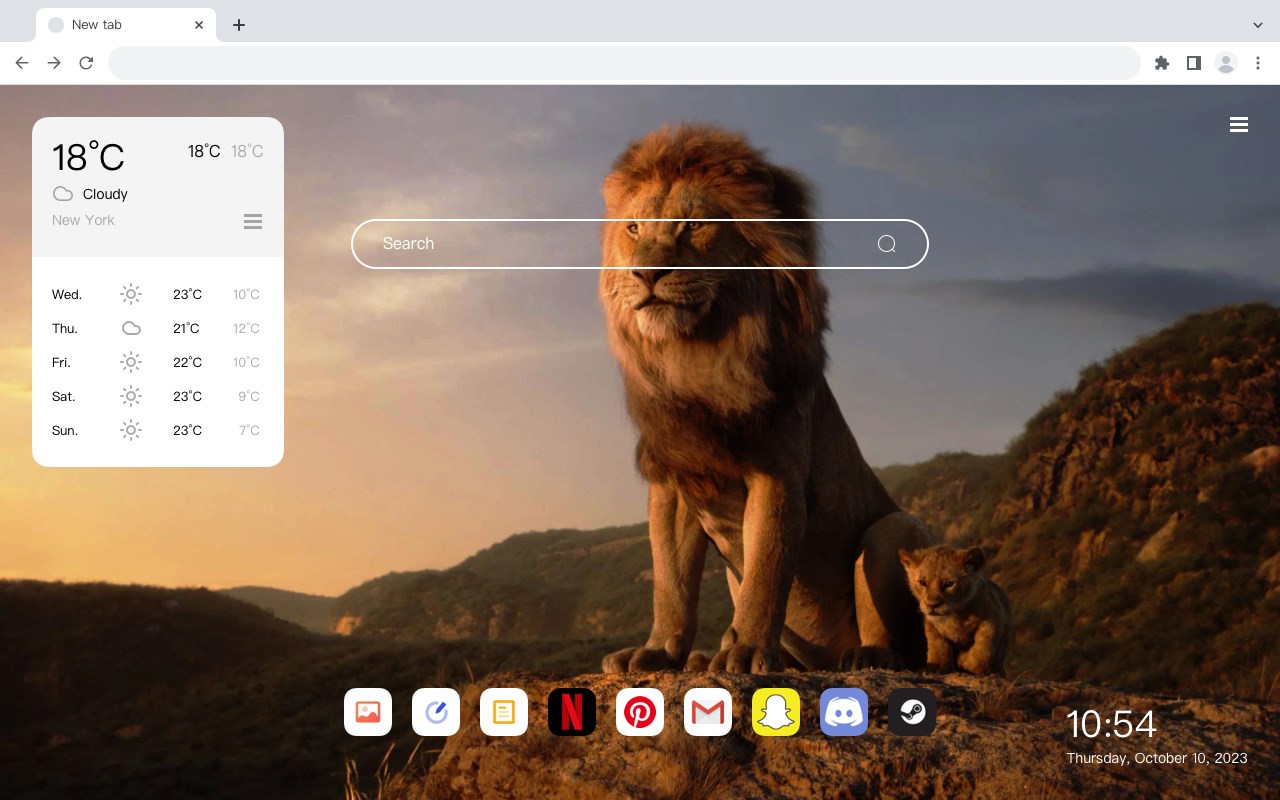This screenshot has height=800, width=1280.
Task: Select the New tab tab
Action: [126, 25]
